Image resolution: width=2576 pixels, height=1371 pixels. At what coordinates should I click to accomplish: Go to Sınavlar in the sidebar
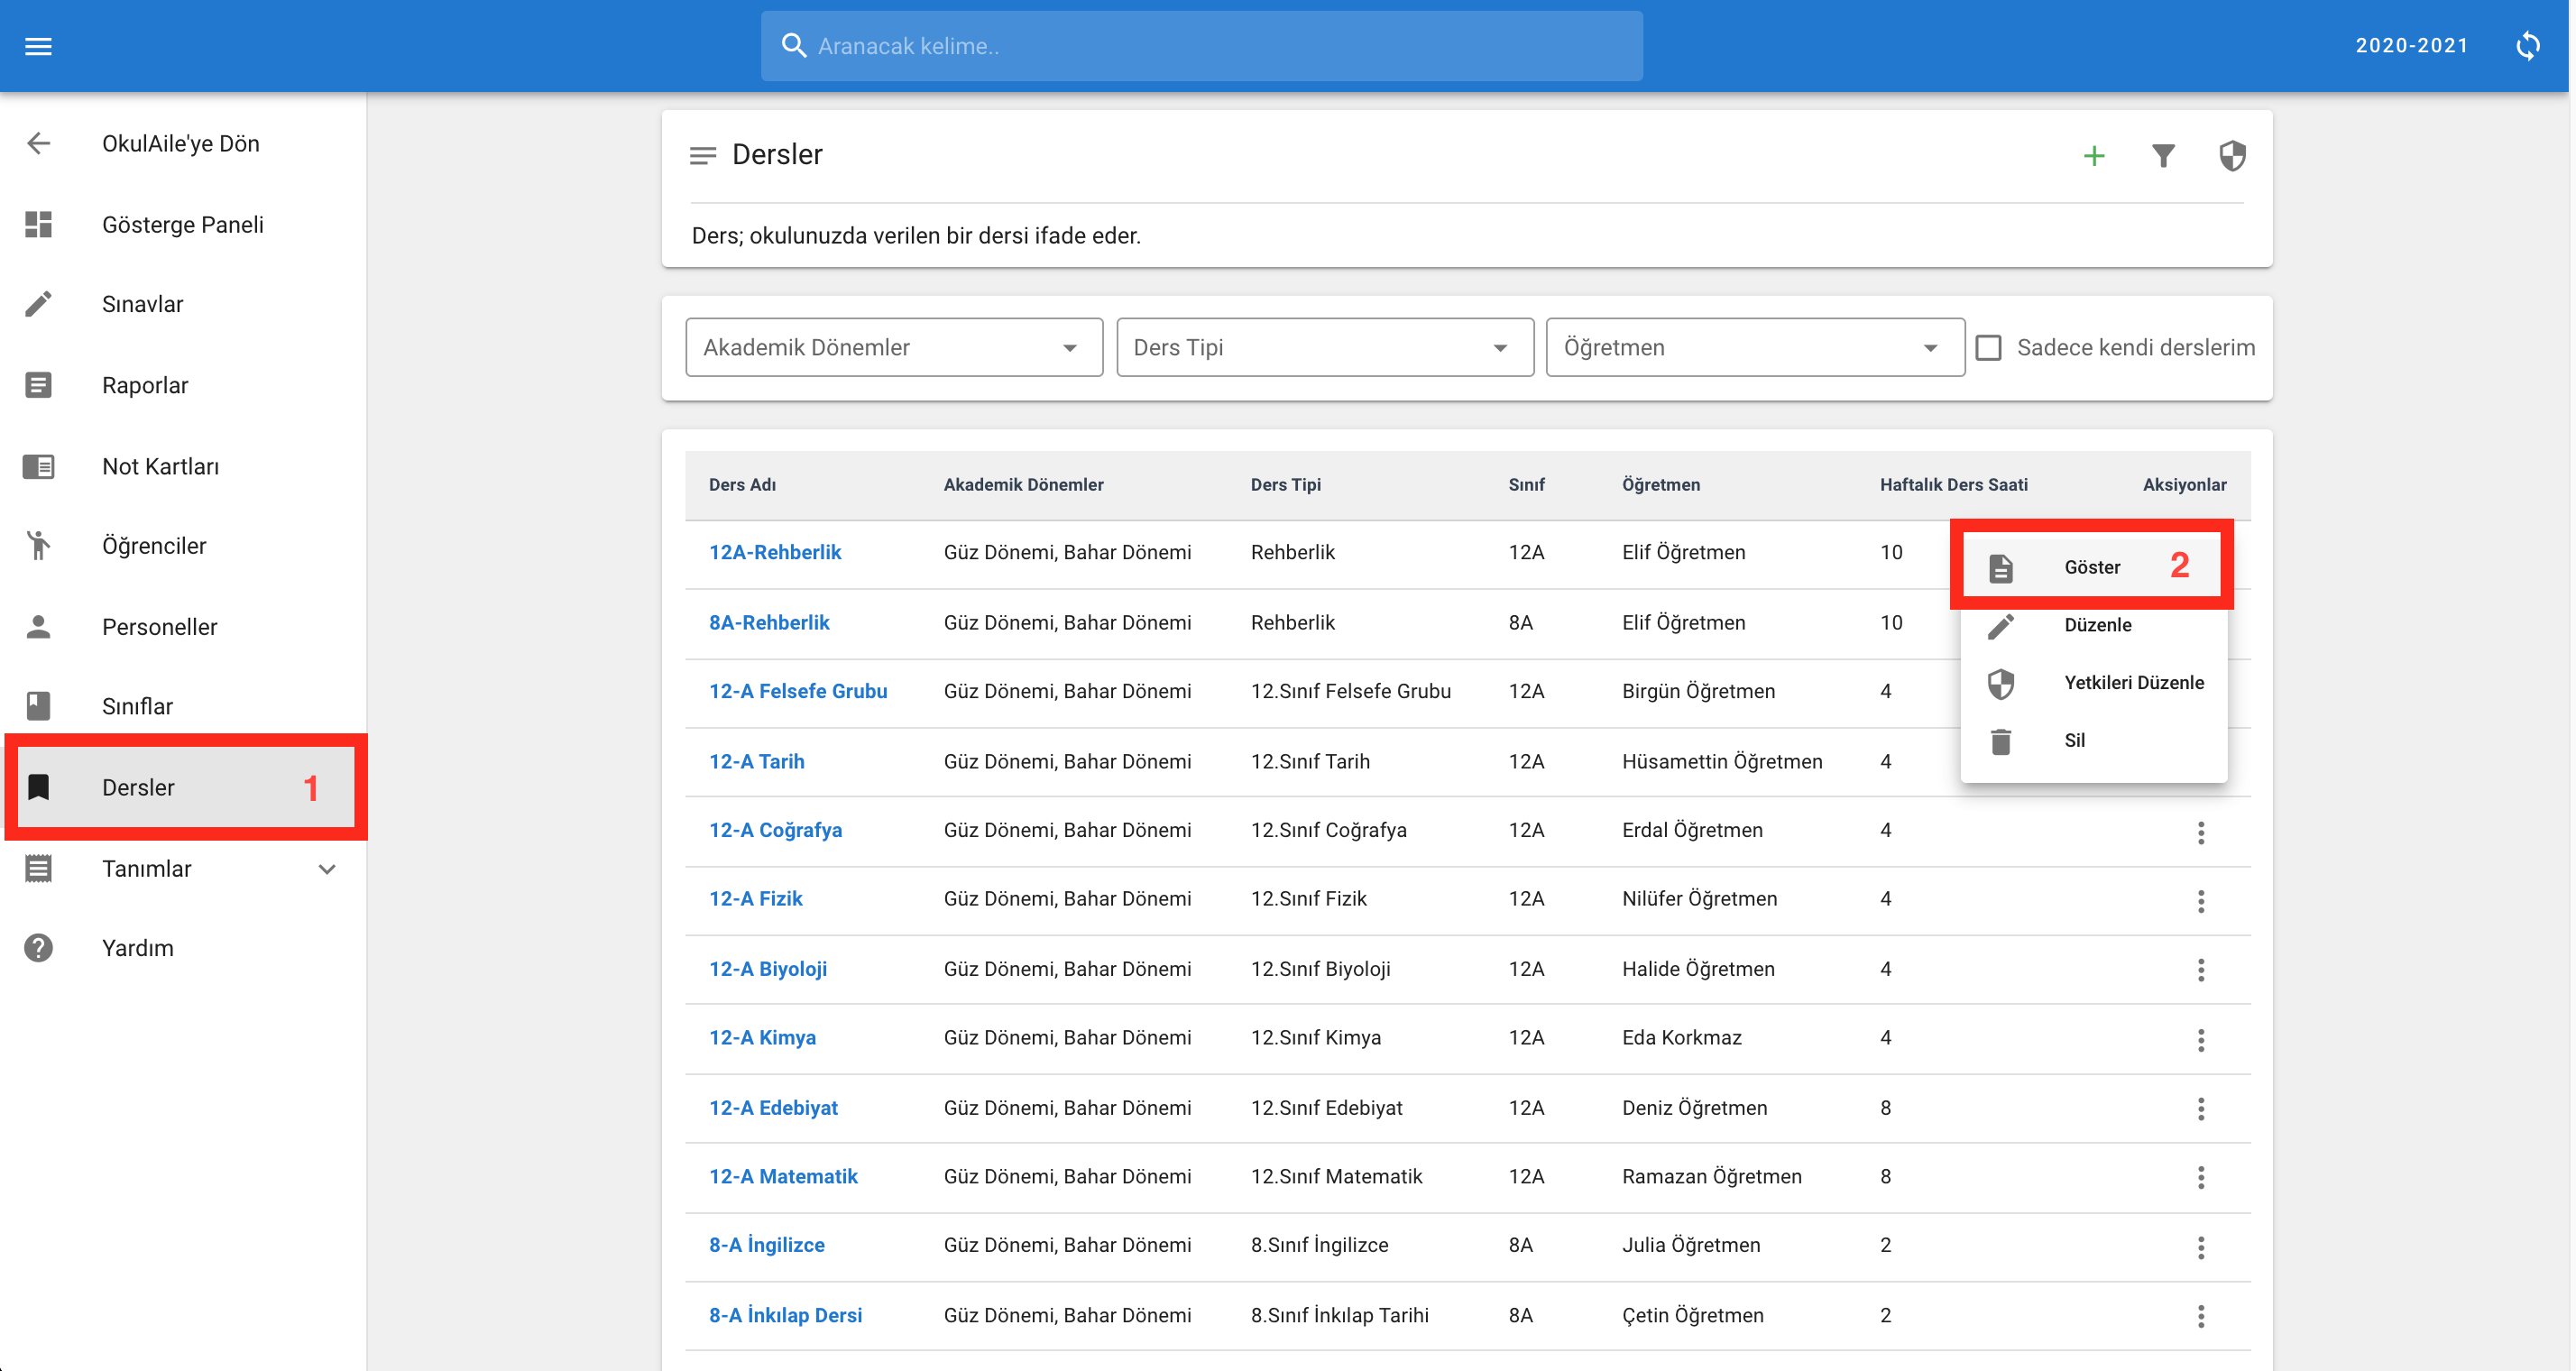coord(142,304)
